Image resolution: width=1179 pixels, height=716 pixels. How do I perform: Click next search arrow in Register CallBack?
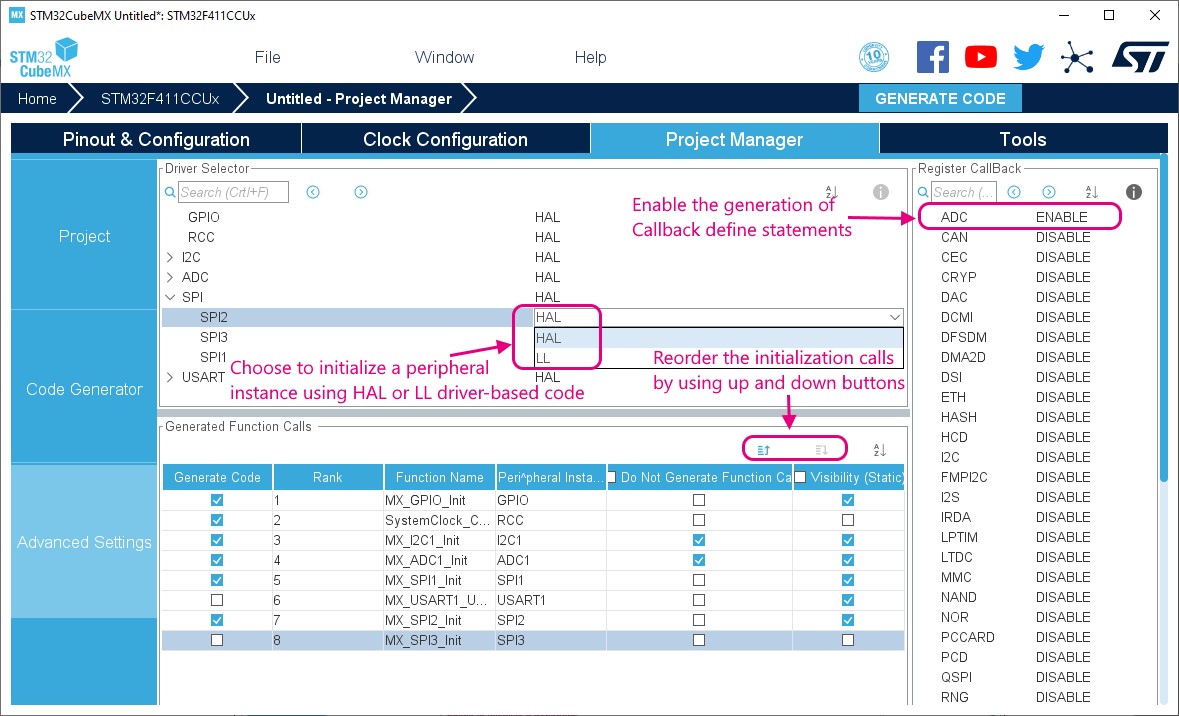tap(1049, 193)
